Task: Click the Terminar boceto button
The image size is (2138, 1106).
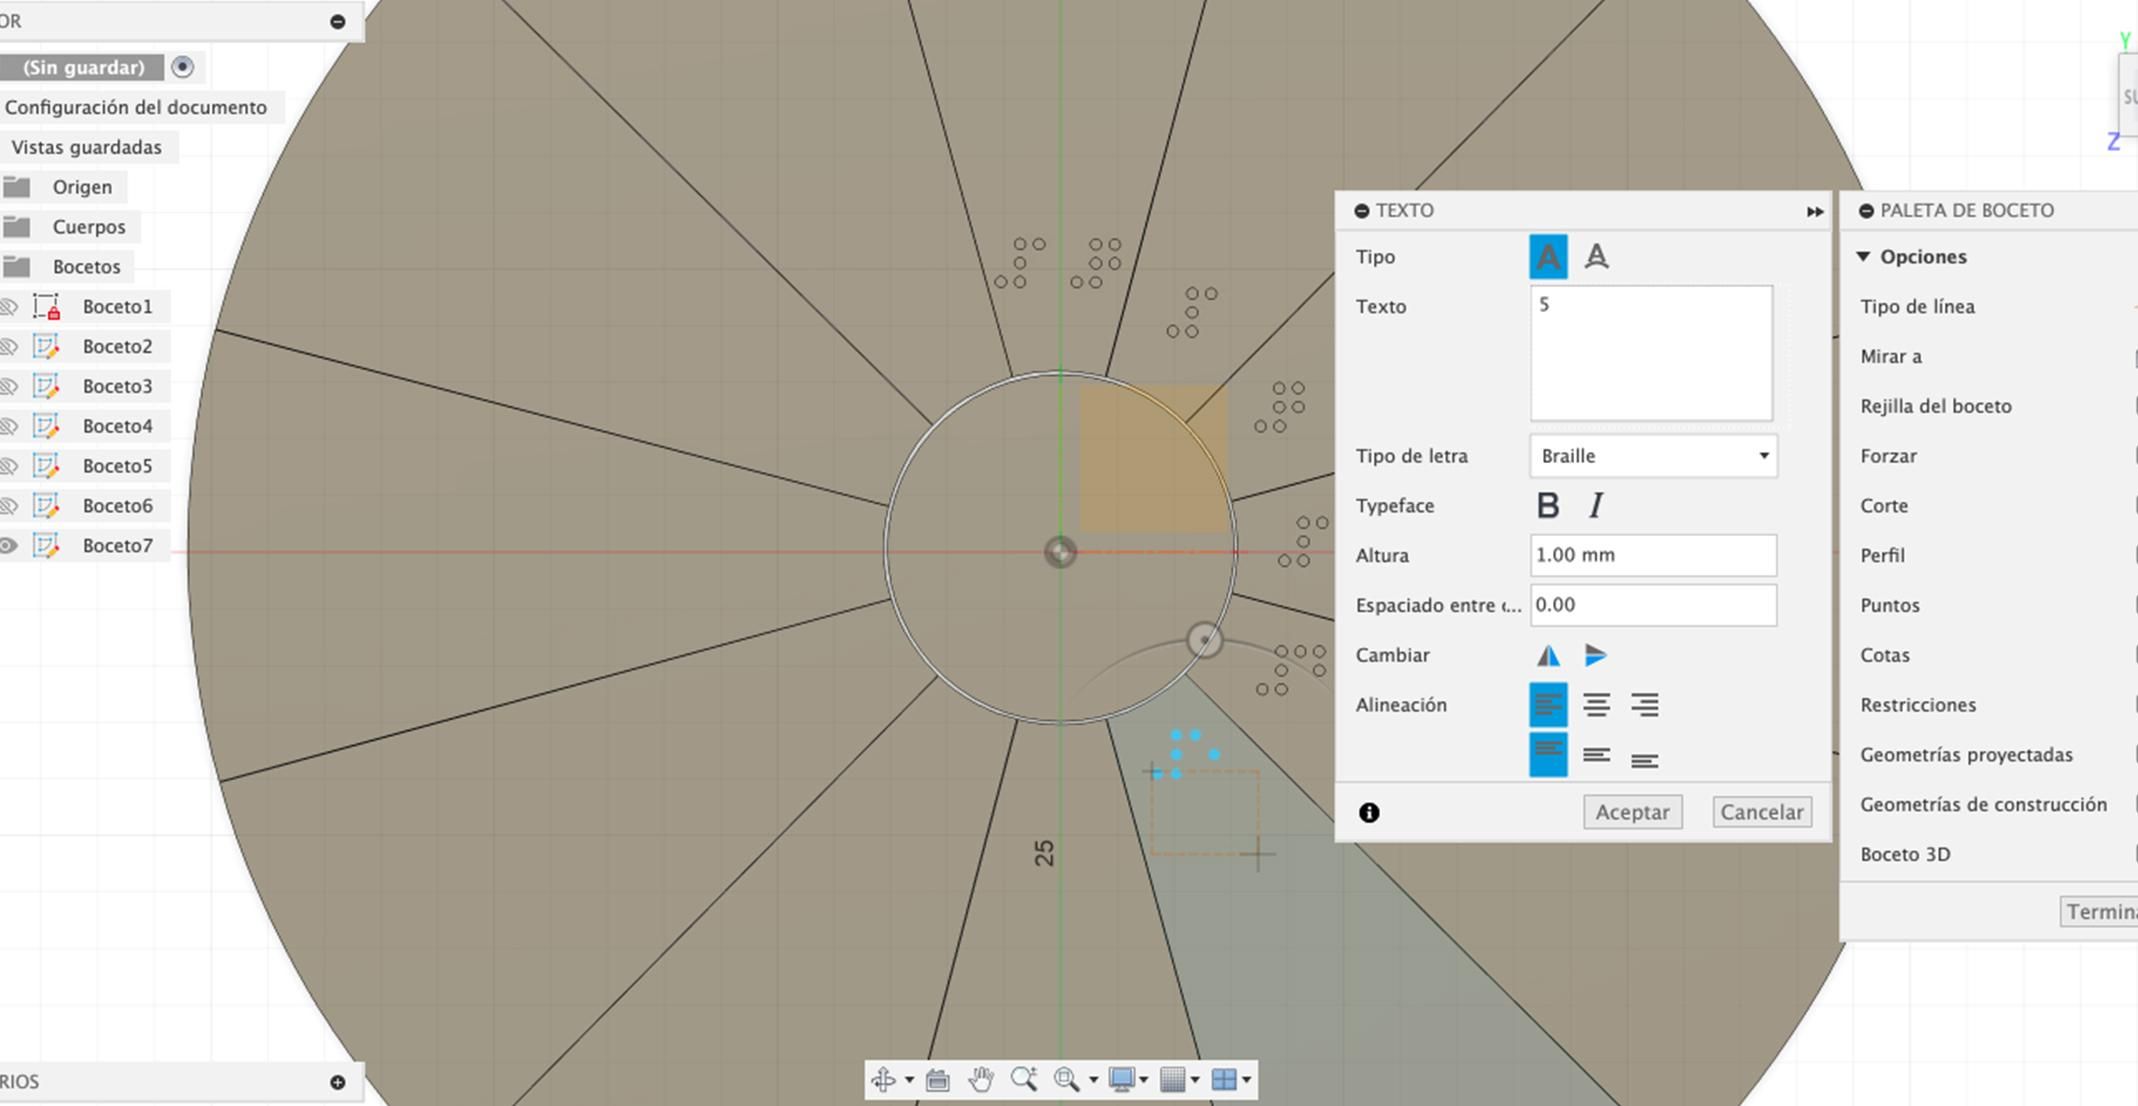Action: point(2098,912)
